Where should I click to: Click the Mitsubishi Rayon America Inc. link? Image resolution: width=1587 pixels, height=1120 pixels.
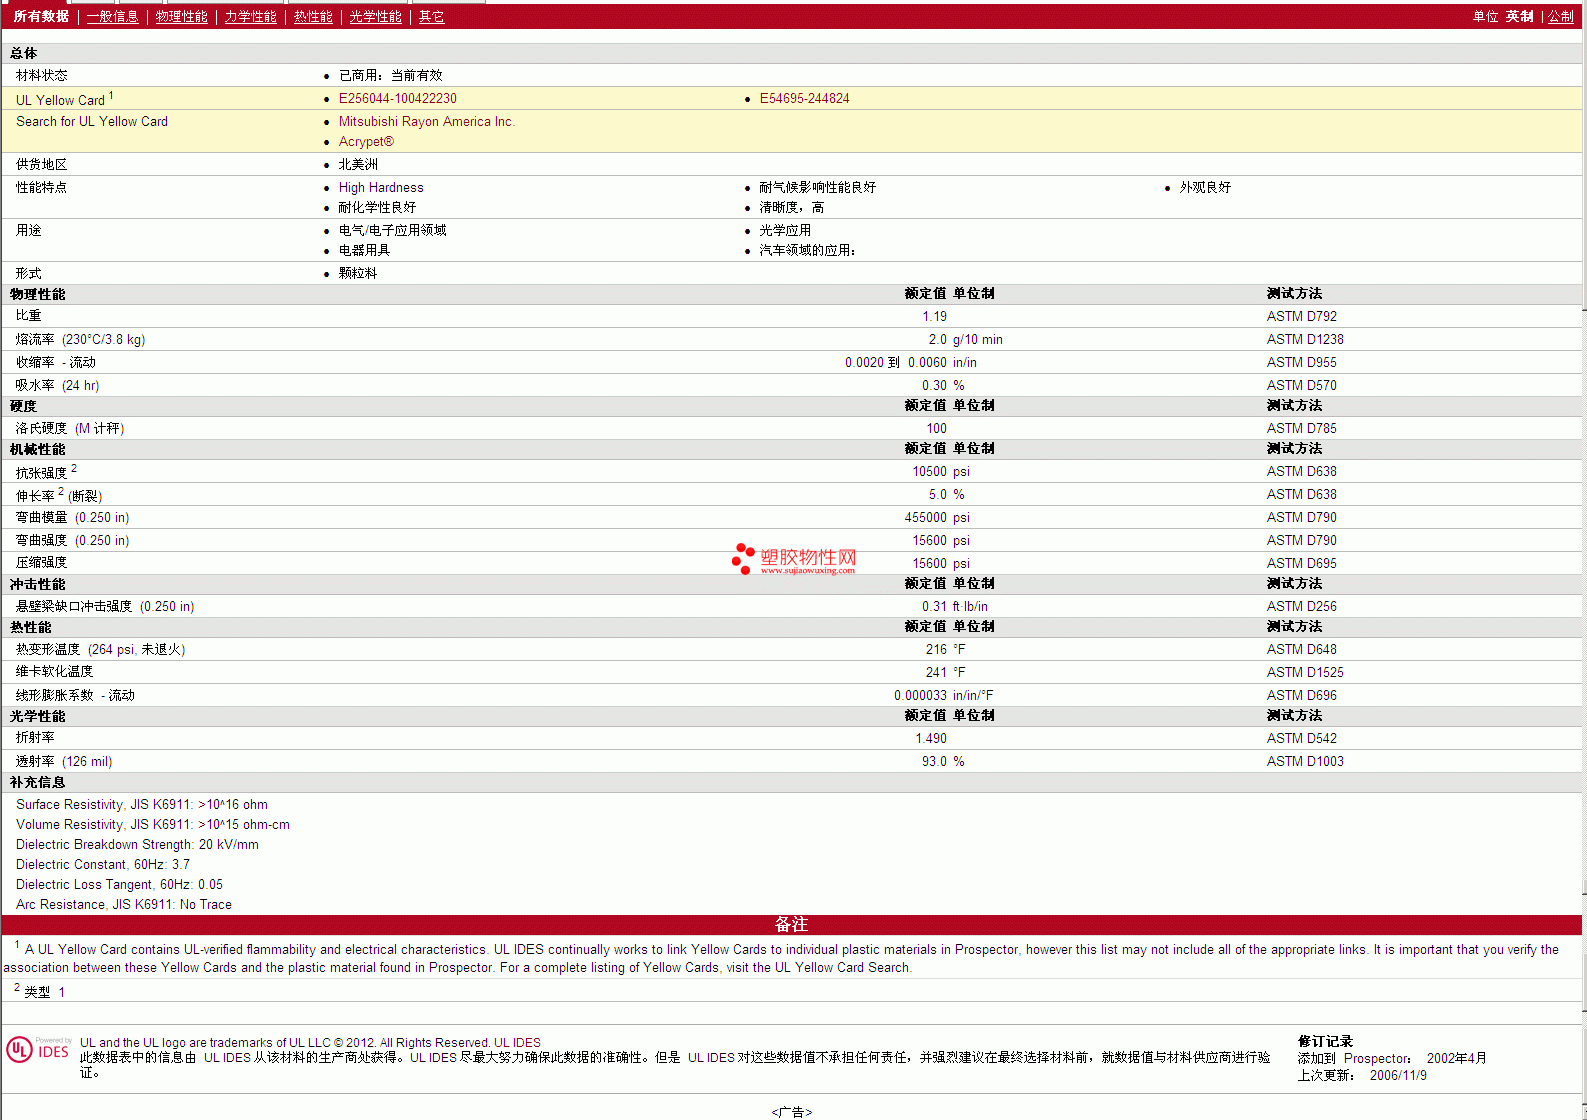pyautogui.click(x=426, y=122)
